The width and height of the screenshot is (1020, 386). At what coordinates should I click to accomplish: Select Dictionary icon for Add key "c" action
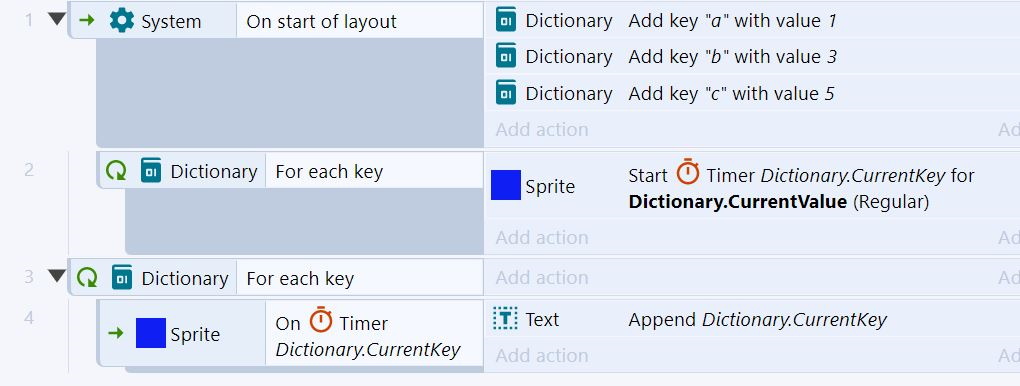(505, 93)
